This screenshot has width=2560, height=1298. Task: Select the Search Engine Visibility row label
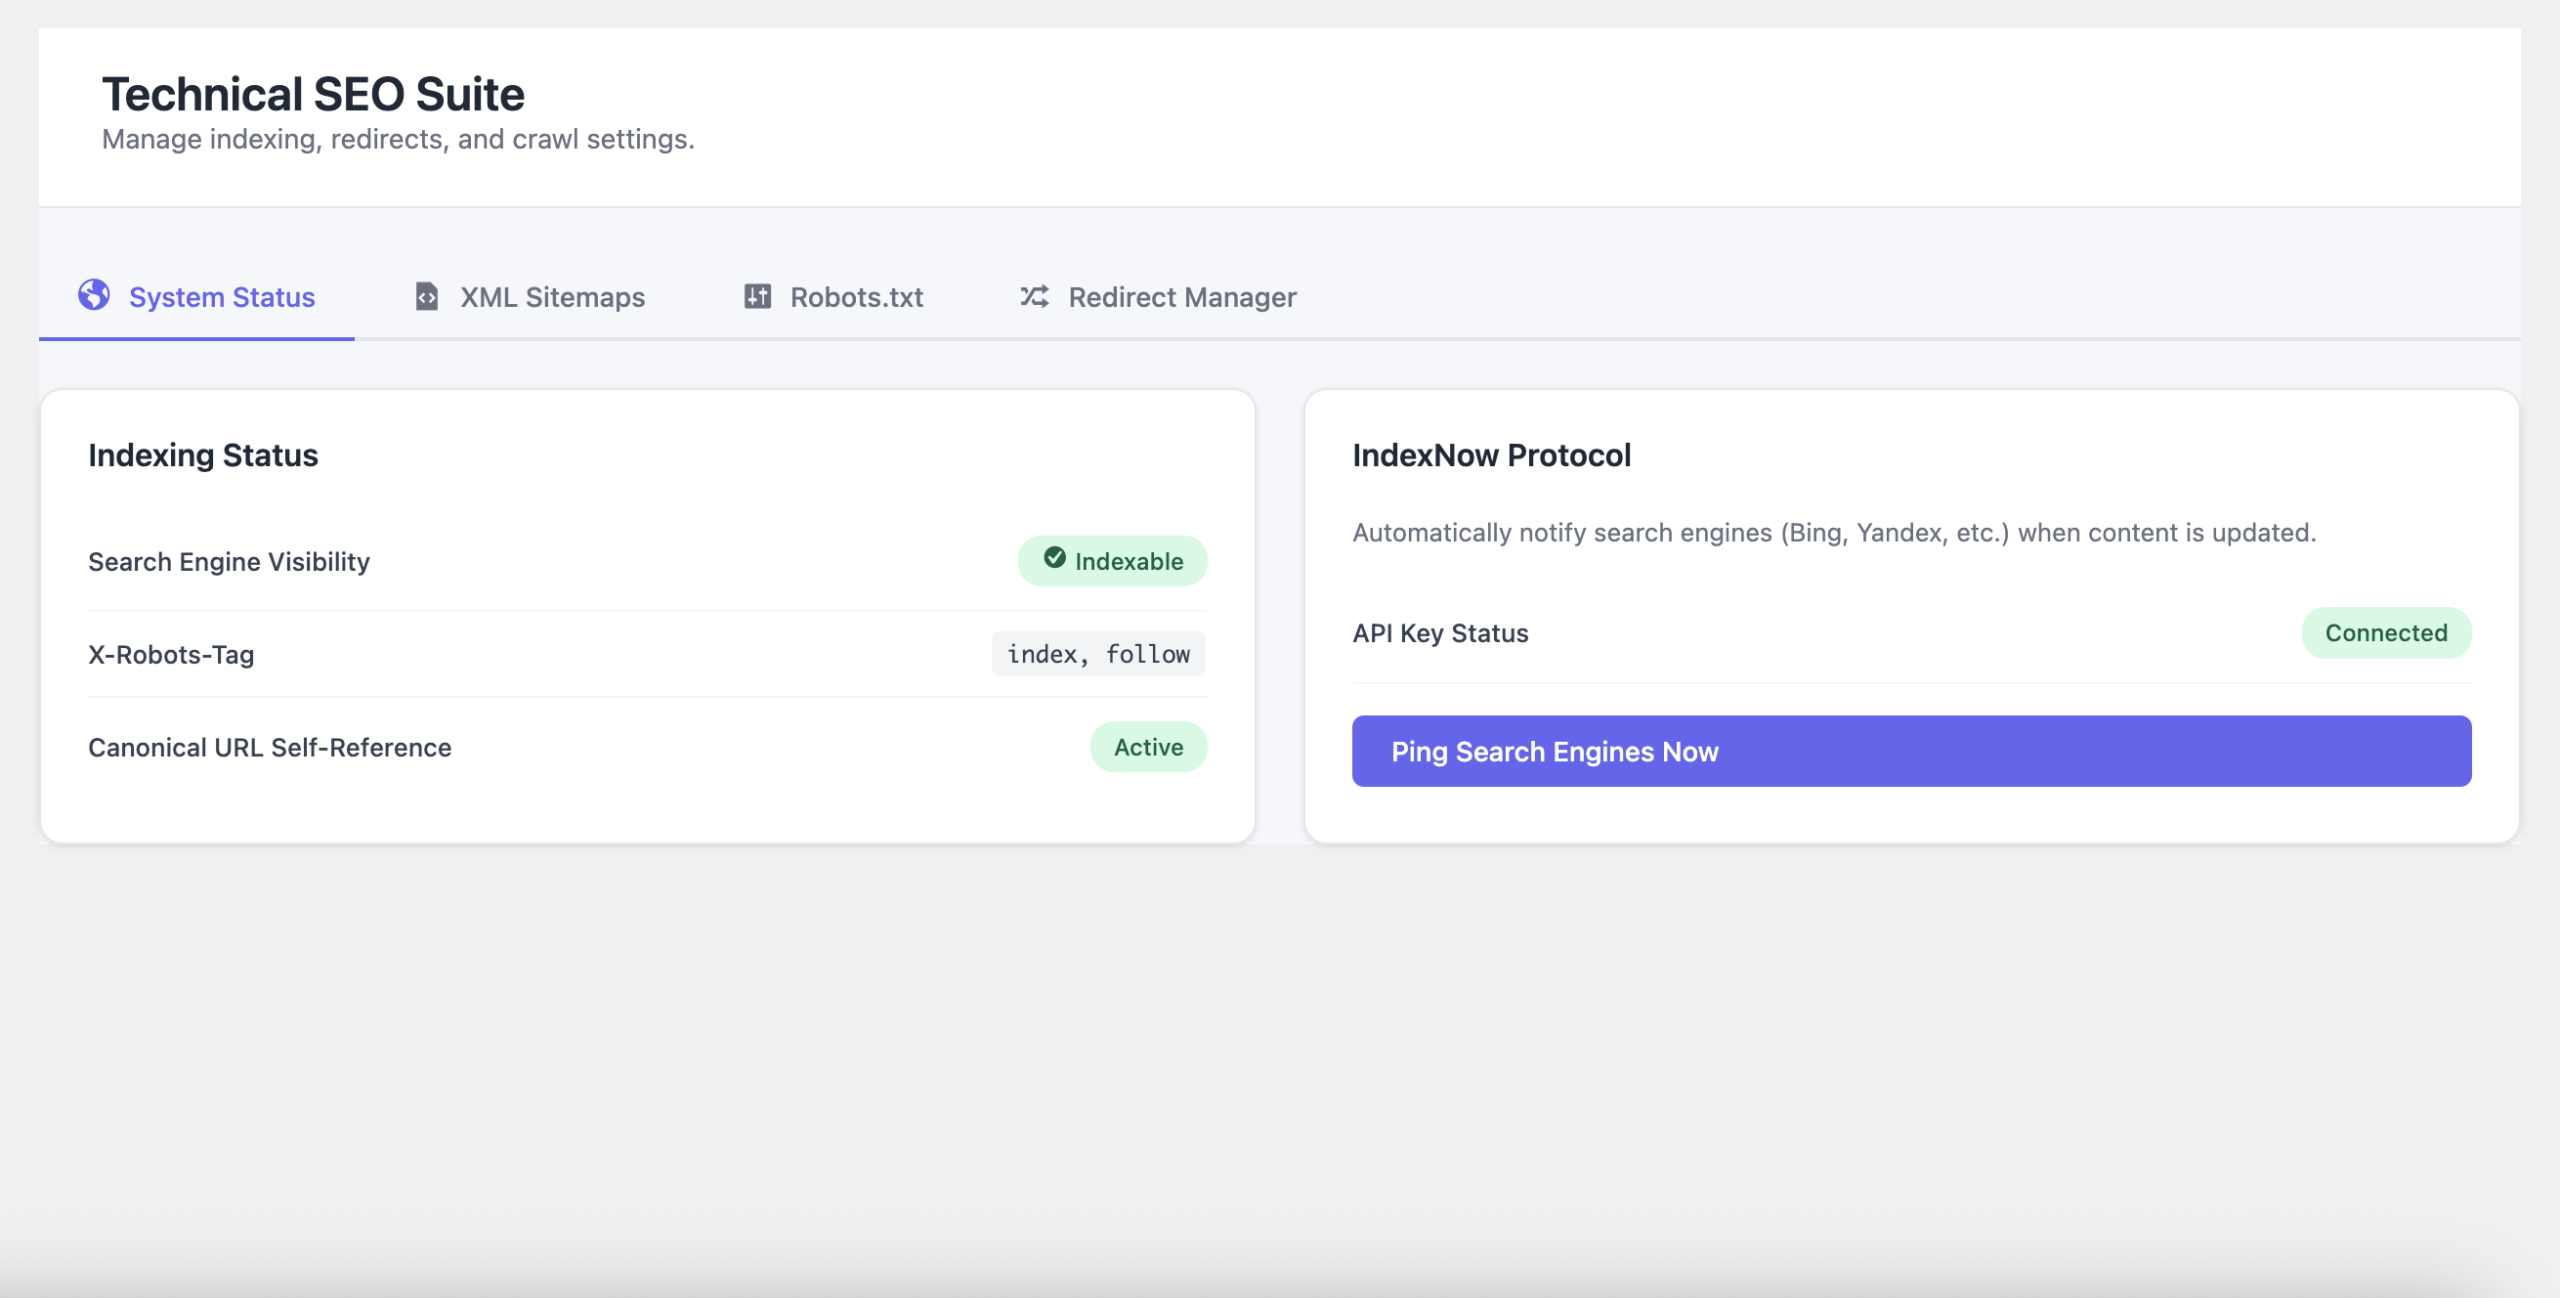pyautogui.click(x=229, y=562)
